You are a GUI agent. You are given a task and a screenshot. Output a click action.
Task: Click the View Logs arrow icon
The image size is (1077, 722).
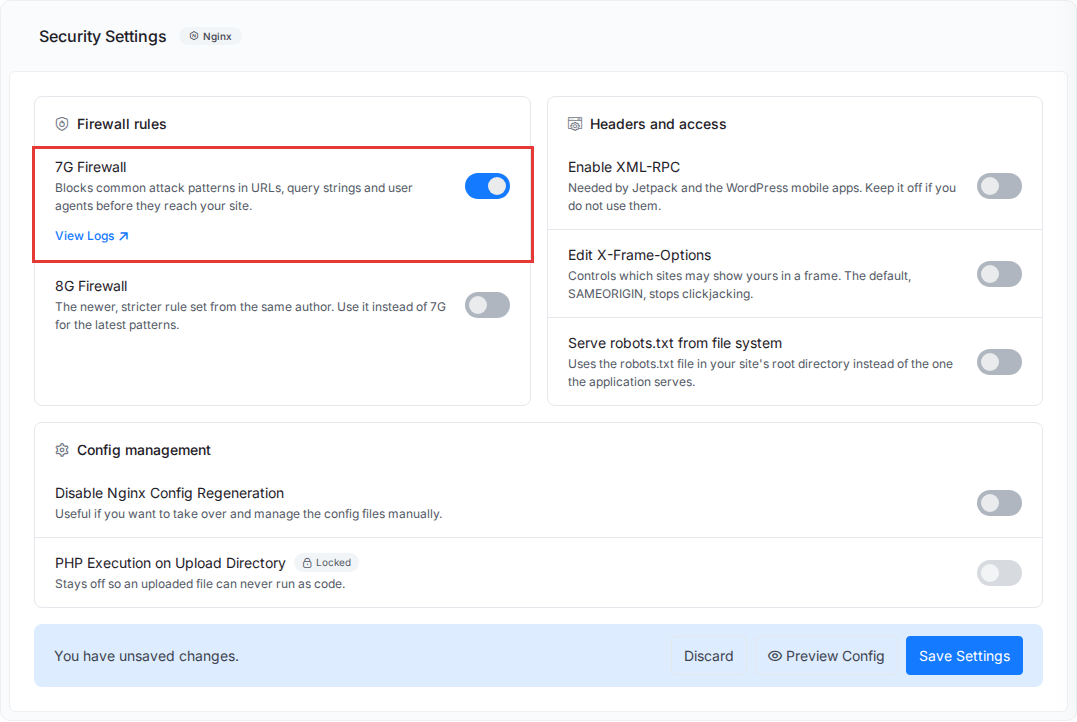pyautogui.click(x=124, y=236)
